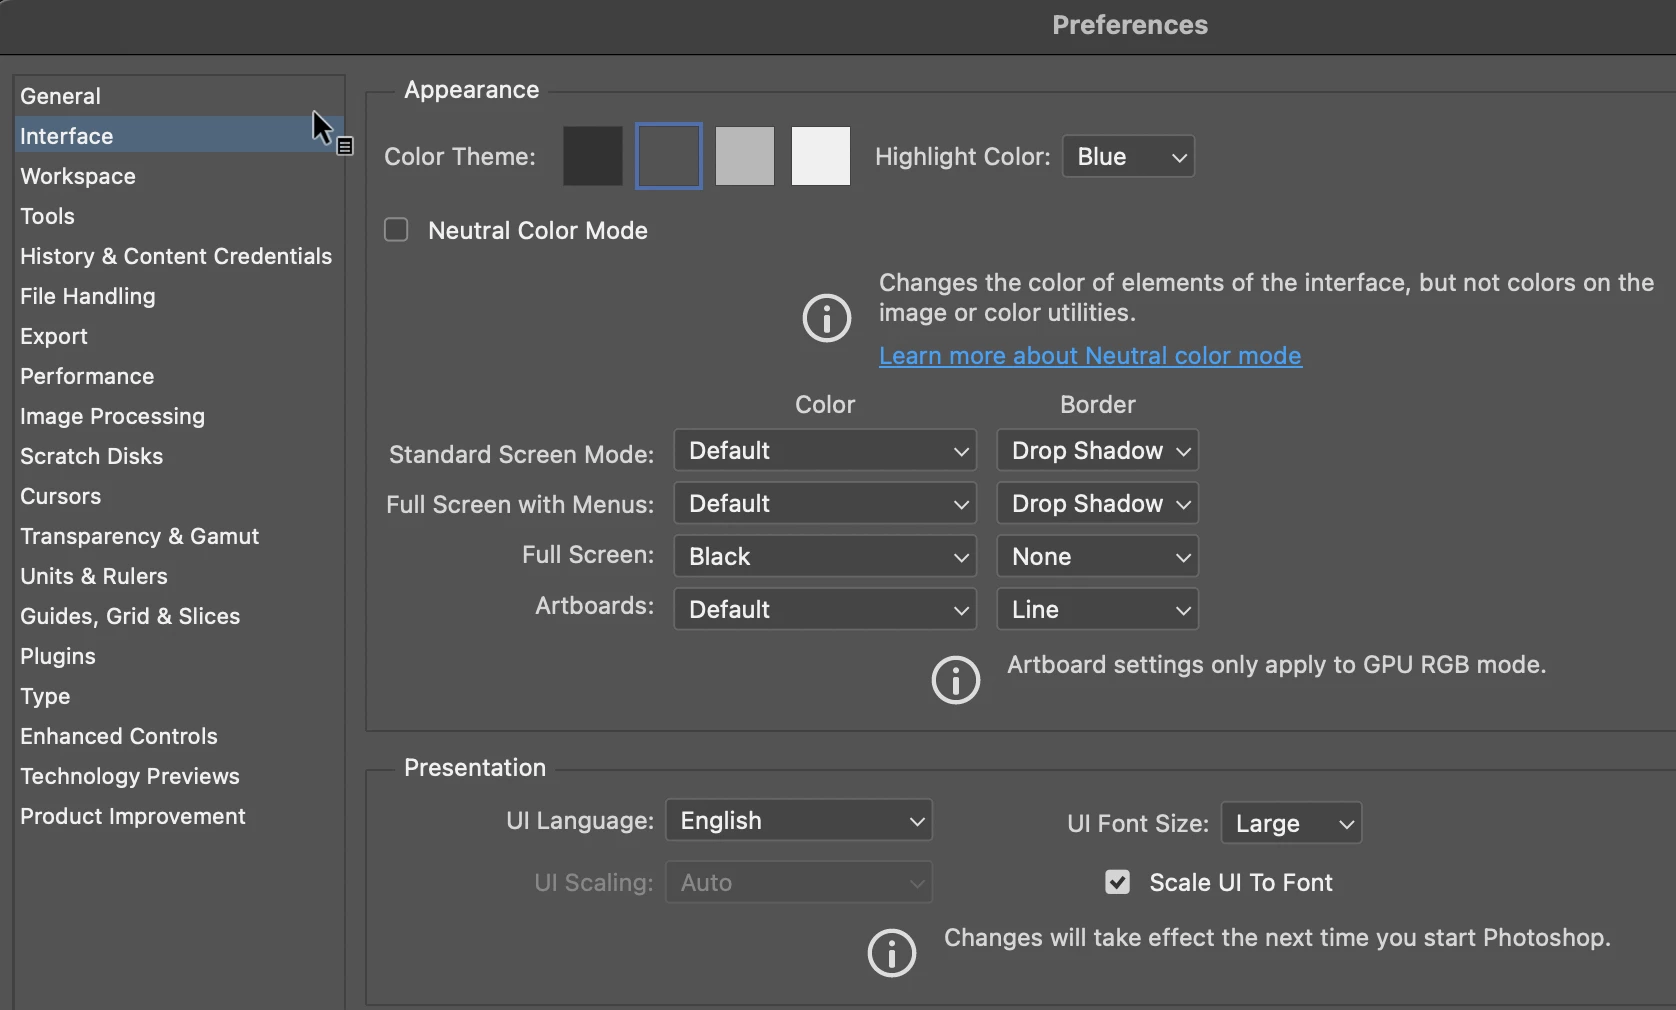Open the File Handling preferences category
The image size is (1676, 1010).
[179, 296]
